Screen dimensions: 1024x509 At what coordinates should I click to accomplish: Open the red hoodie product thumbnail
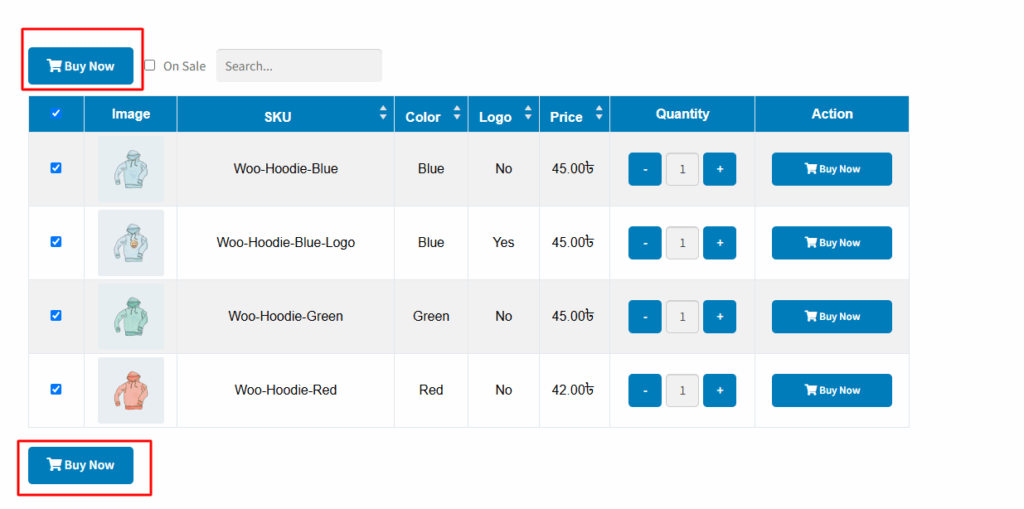pyautogui.click(x=131, y=391)
